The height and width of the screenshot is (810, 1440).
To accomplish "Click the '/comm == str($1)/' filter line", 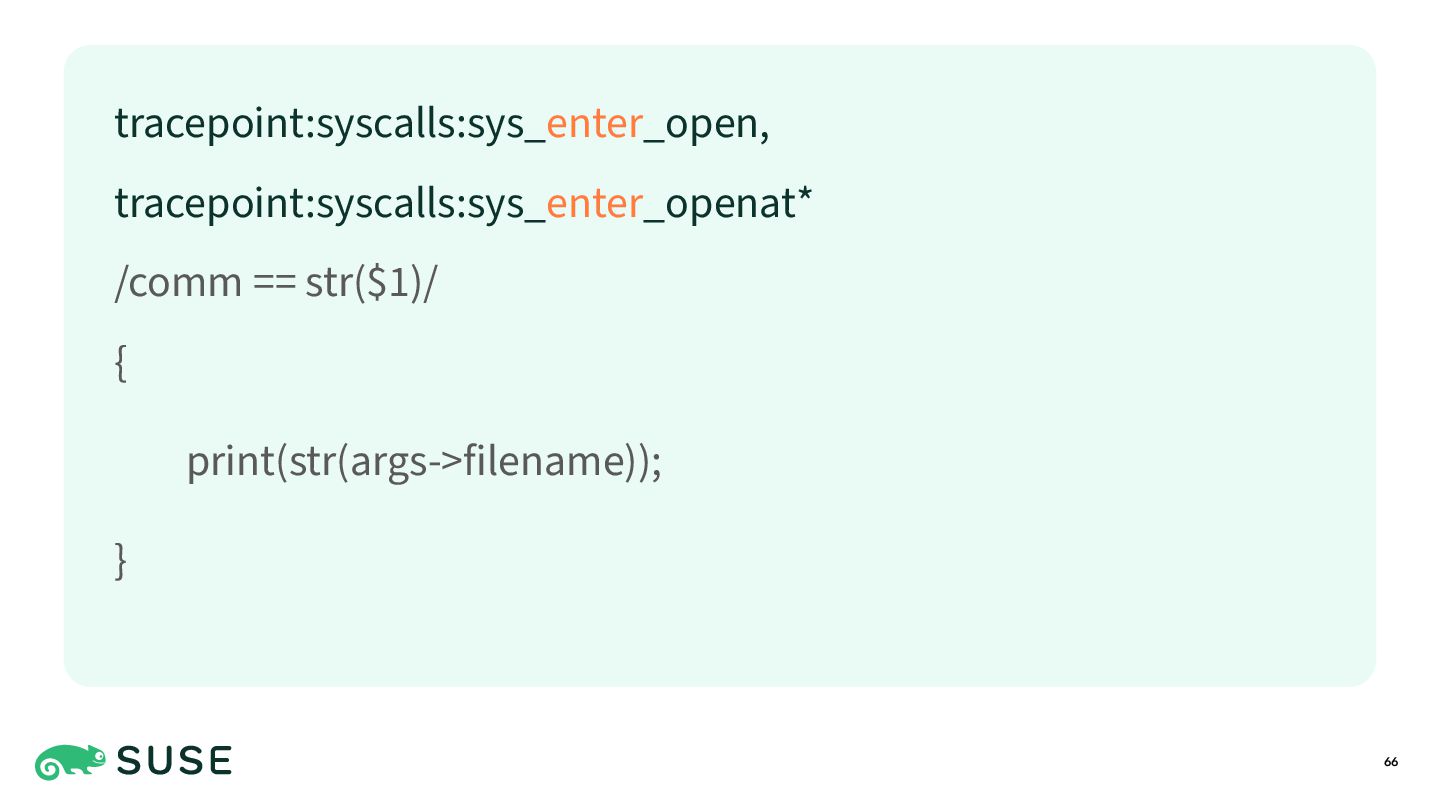I will pyautogui.click(x=276, y=284).
